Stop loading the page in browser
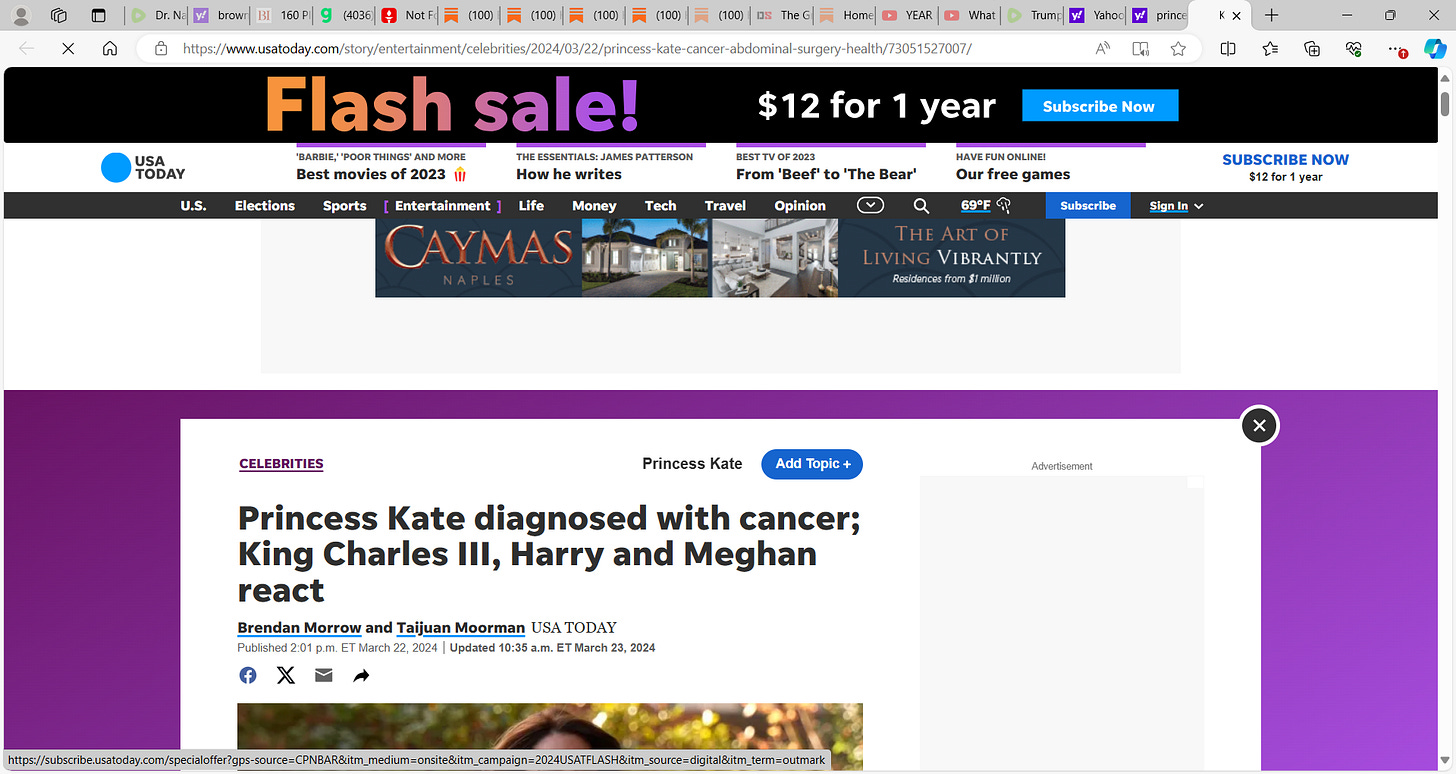 (x=68, y=48)
